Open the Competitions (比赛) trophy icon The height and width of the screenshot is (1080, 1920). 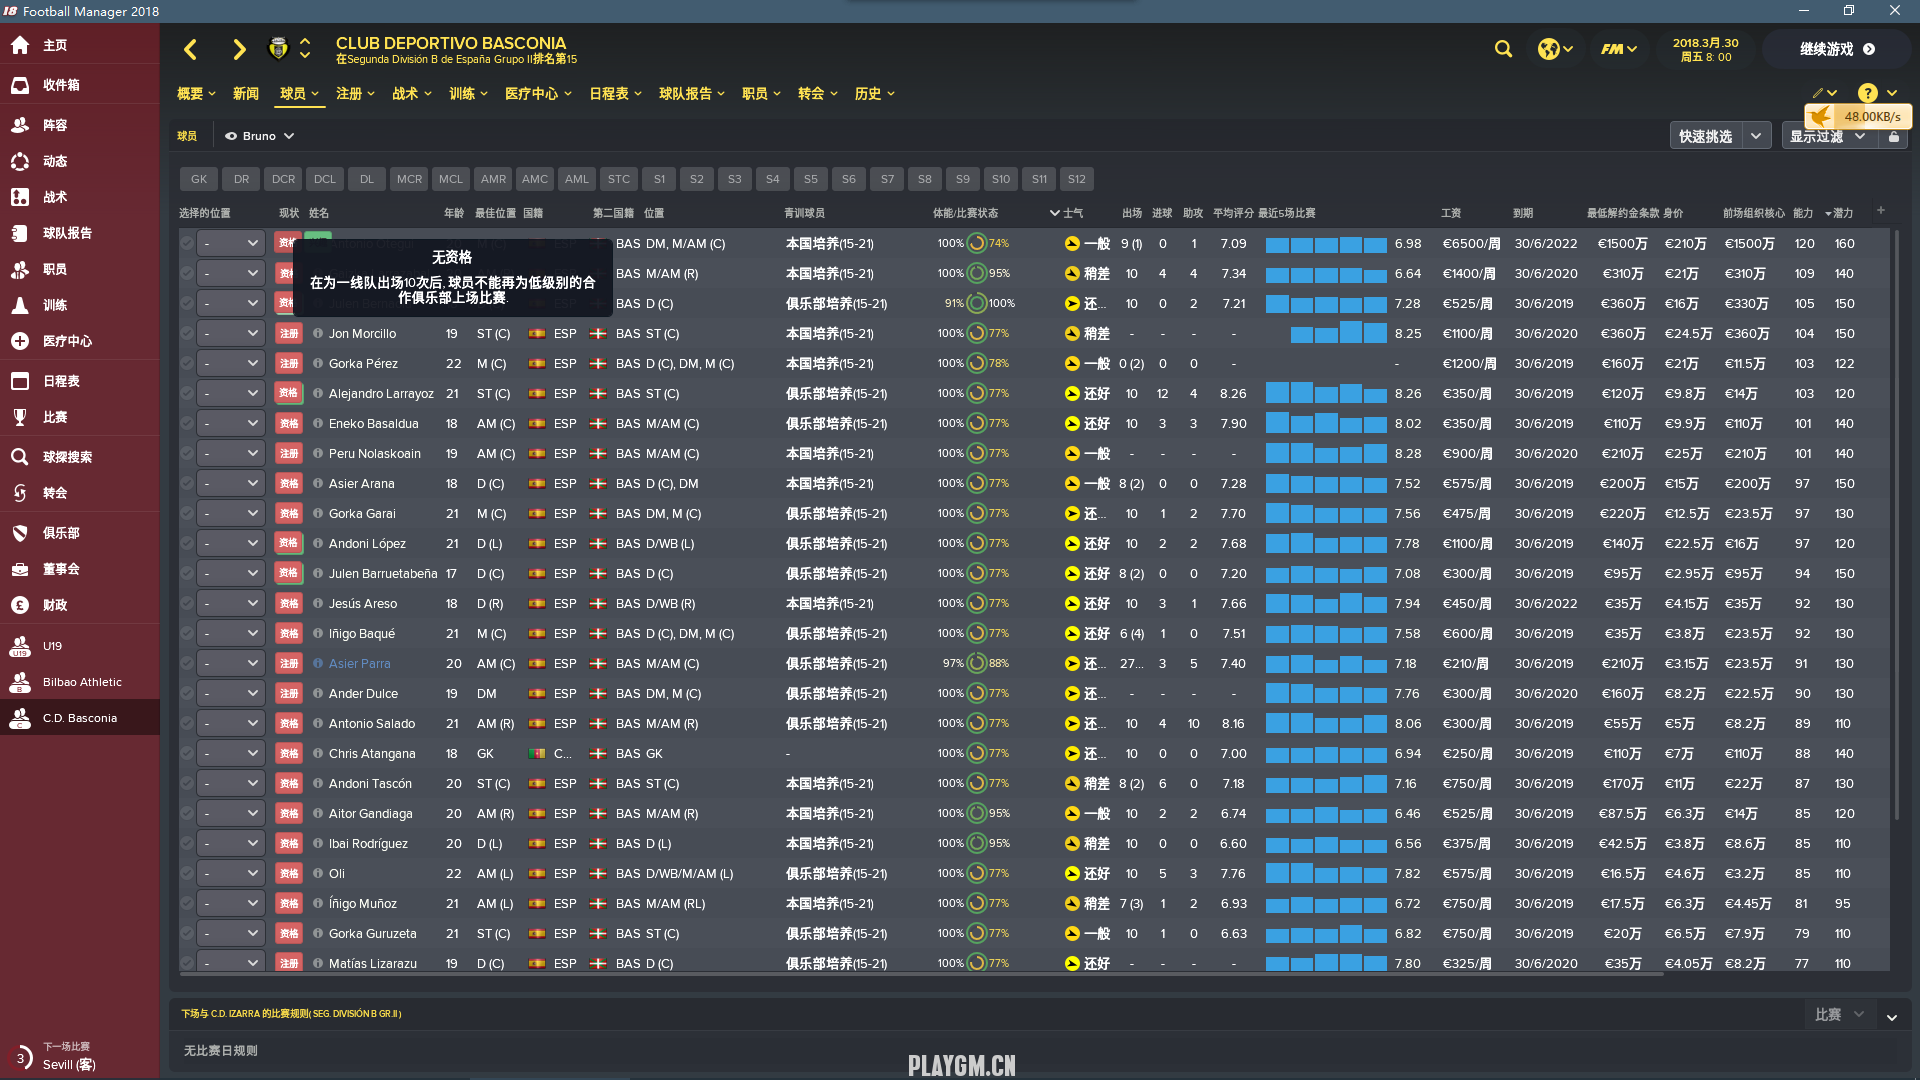tap(20, 417)
